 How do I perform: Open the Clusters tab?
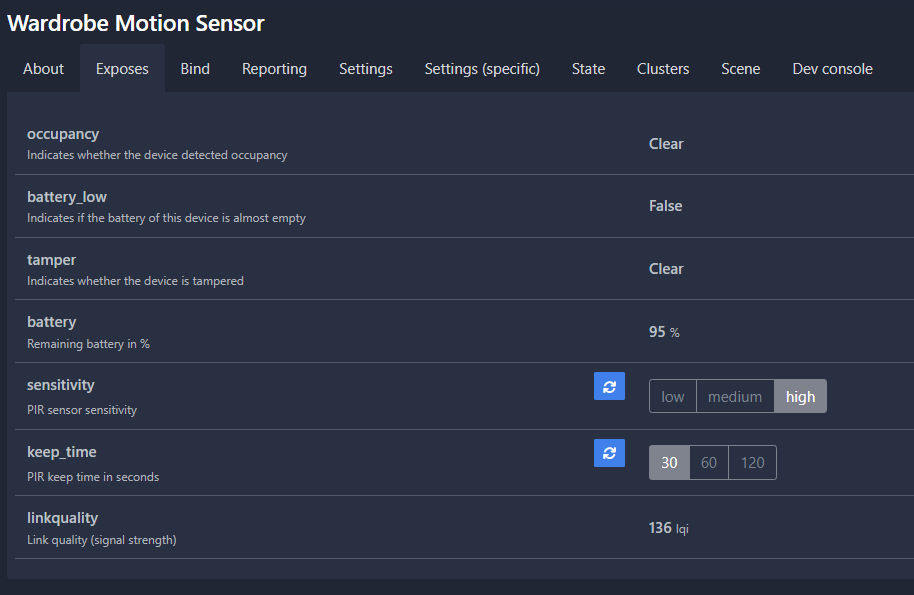[x=663, y=68]
